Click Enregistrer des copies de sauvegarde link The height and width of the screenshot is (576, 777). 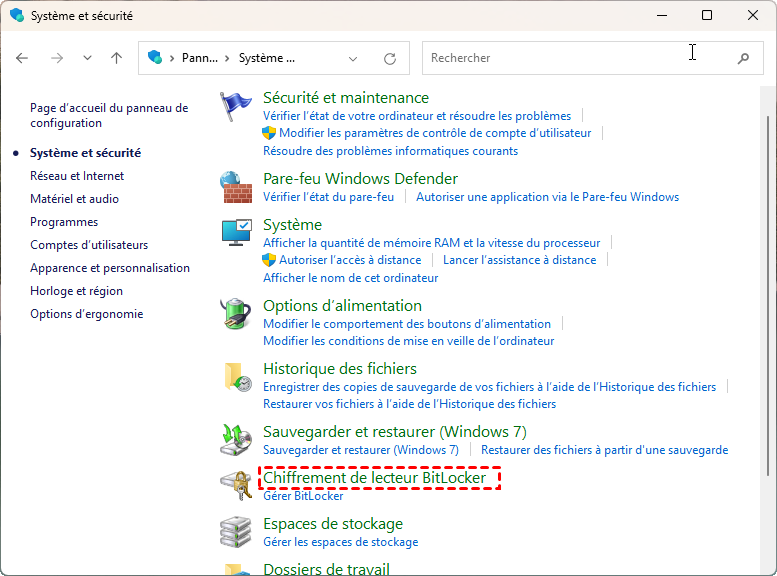pyautogui.click(x=489, y=387)
